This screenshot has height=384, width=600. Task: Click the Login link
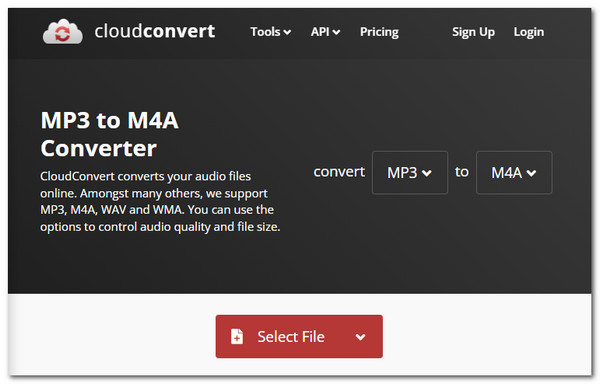point(529,32)
